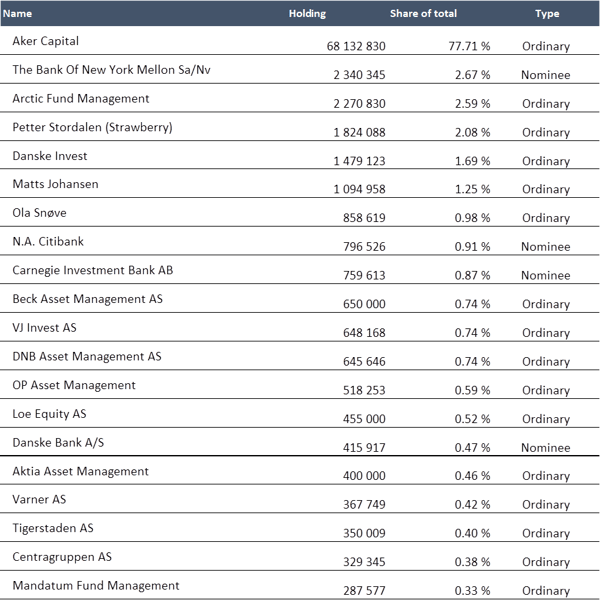Screen dimensions: 600x600
Task: Select the Matts Johansen name cell
Action: click(55, 184)
